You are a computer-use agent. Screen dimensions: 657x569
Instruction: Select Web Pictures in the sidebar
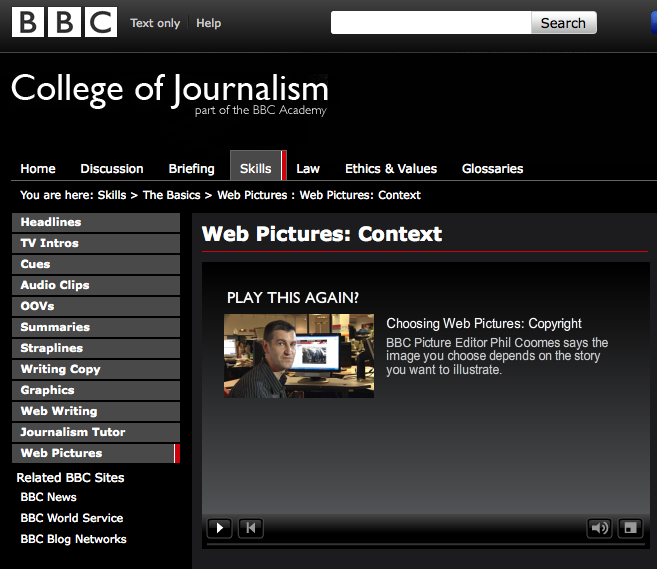(x=96, y=453)
